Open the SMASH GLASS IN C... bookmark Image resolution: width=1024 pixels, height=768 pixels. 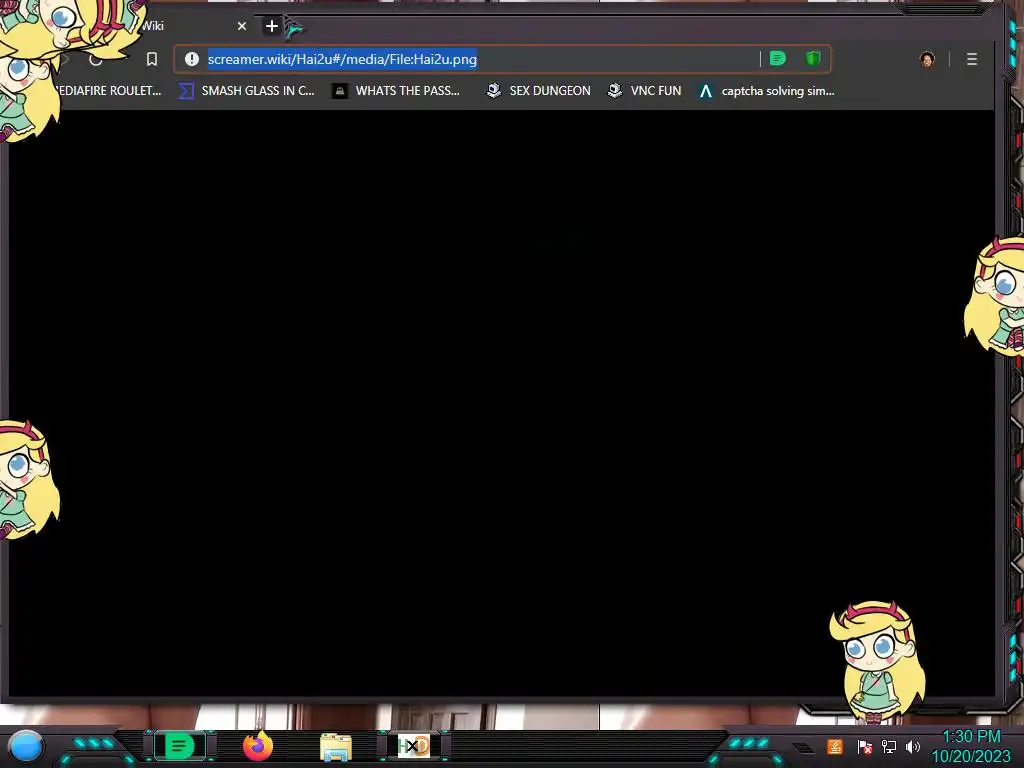point(246,91)
